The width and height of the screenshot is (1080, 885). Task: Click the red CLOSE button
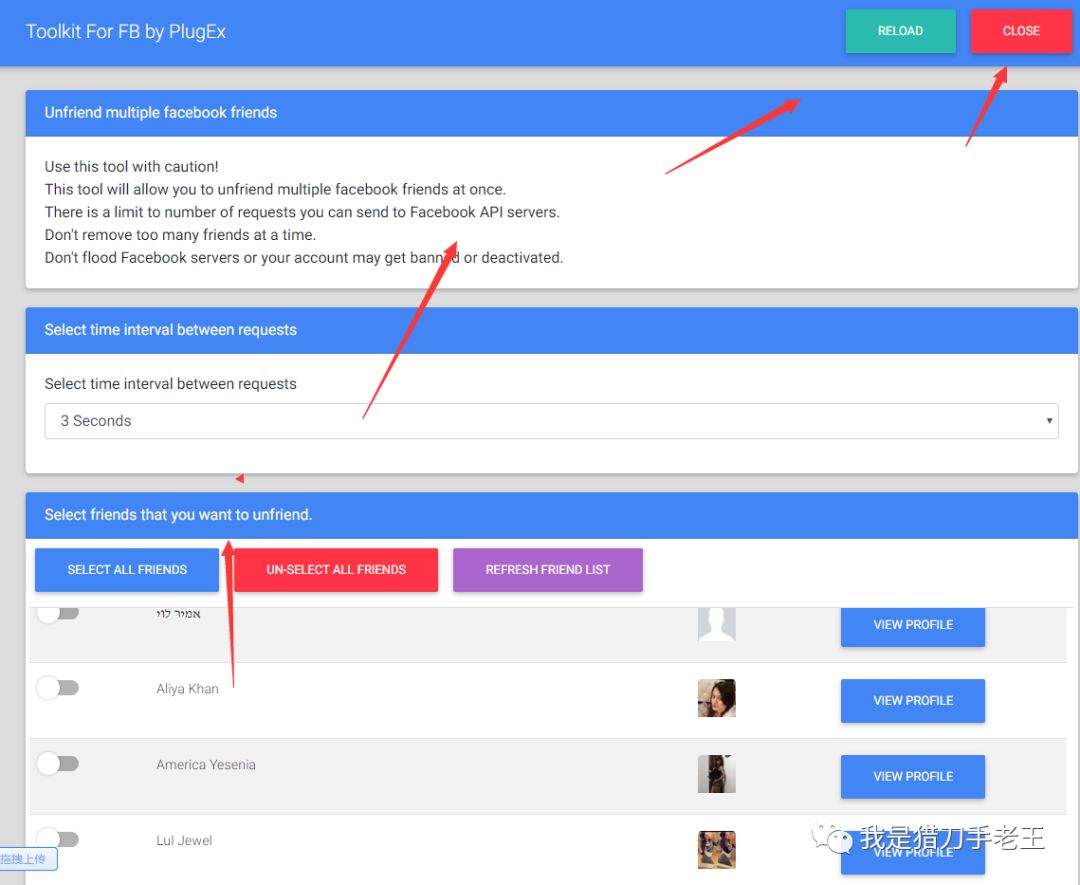[1021, 31]
